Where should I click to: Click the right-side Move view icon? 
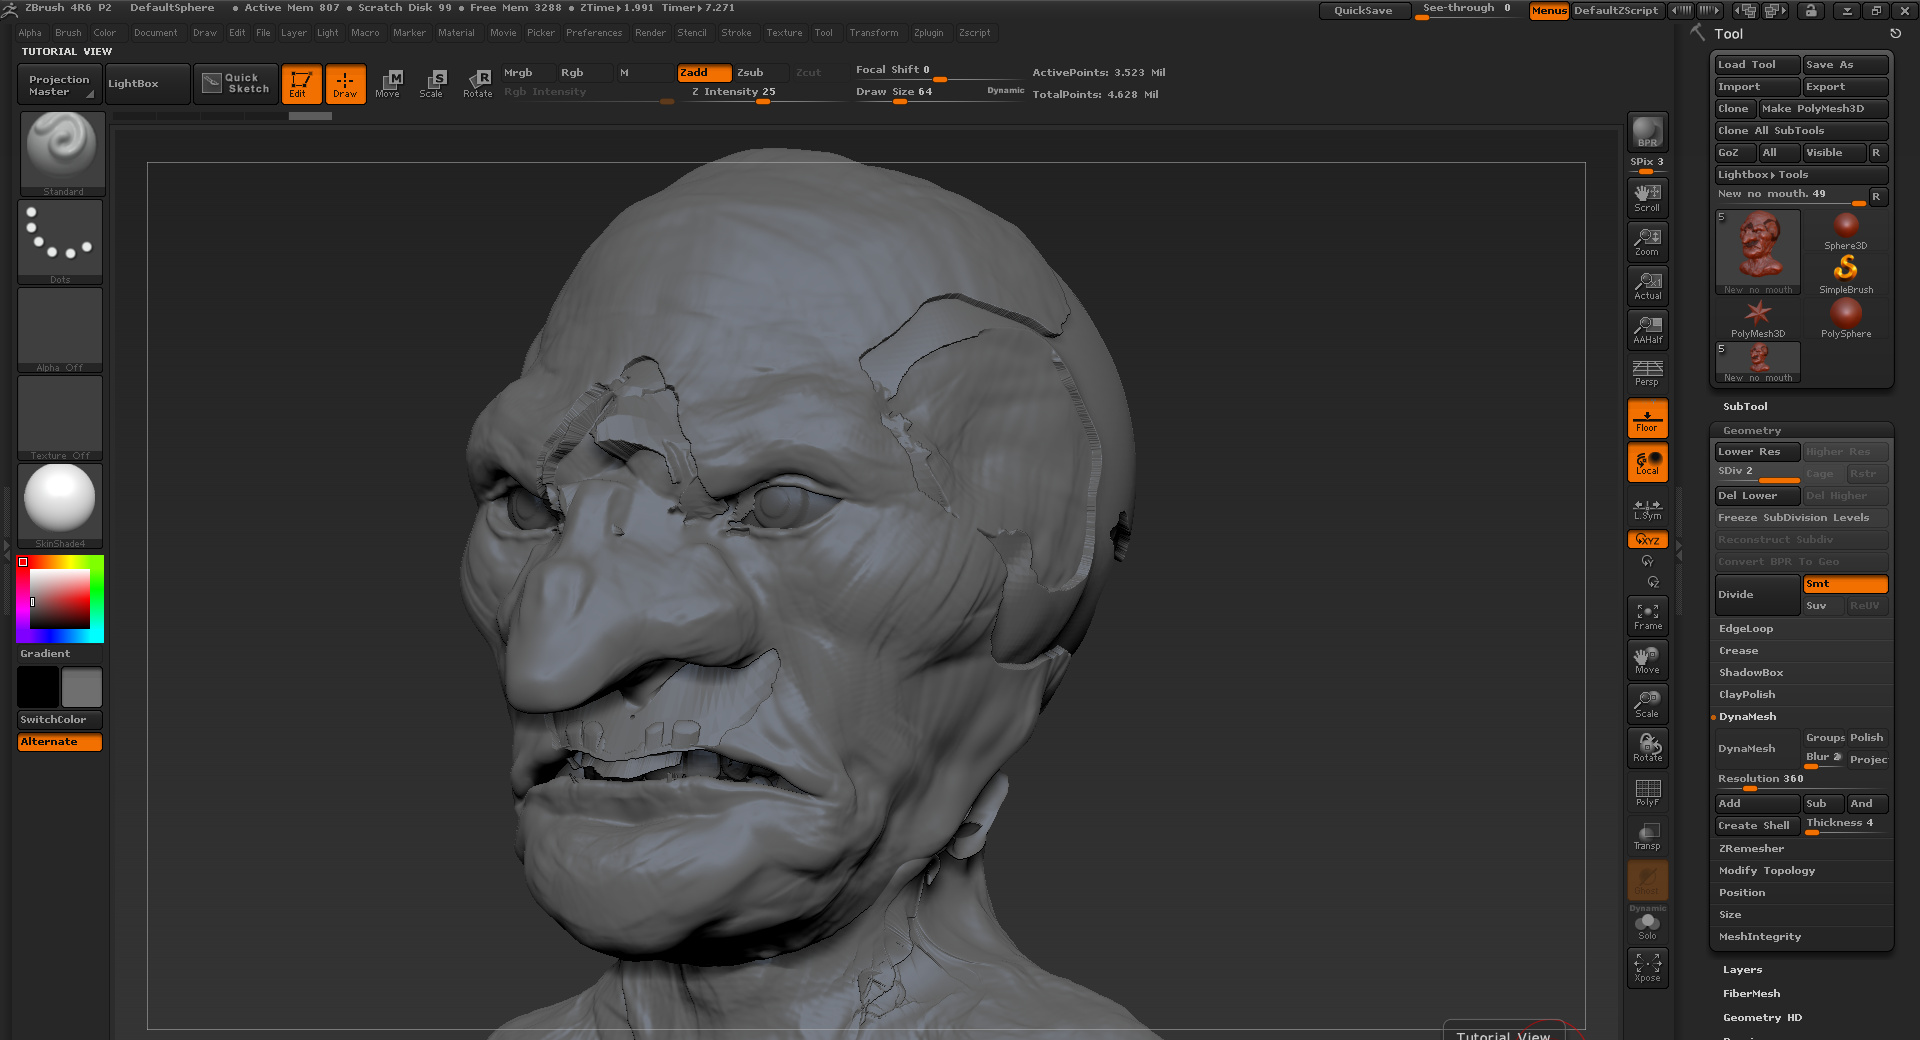[1647, 660]
